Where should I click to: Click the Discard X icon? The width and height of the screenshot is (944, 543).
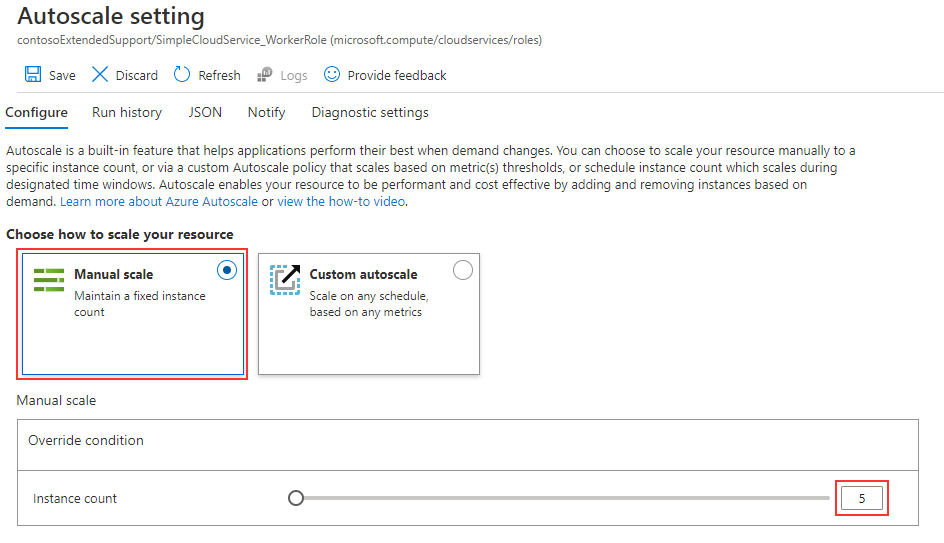pyautogui.click(x=100, y=75)
